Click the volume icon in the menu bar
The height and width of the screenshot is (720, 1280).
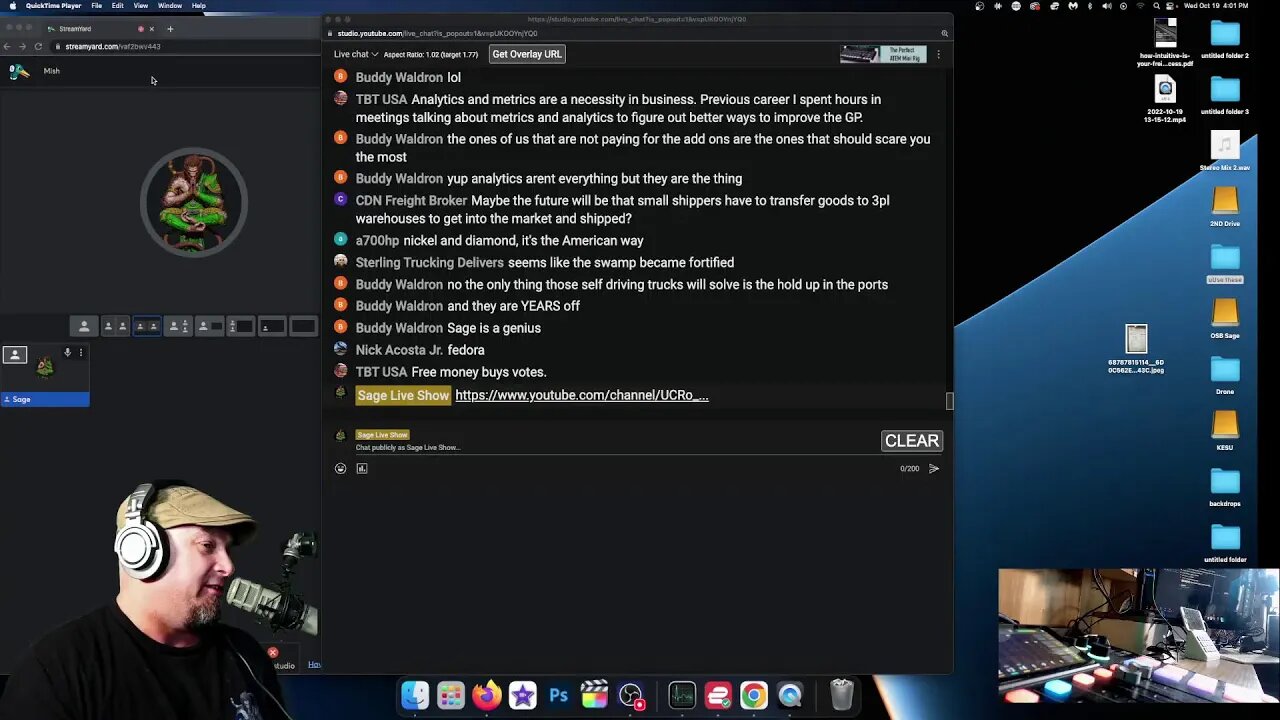[x=1106, y=6]
